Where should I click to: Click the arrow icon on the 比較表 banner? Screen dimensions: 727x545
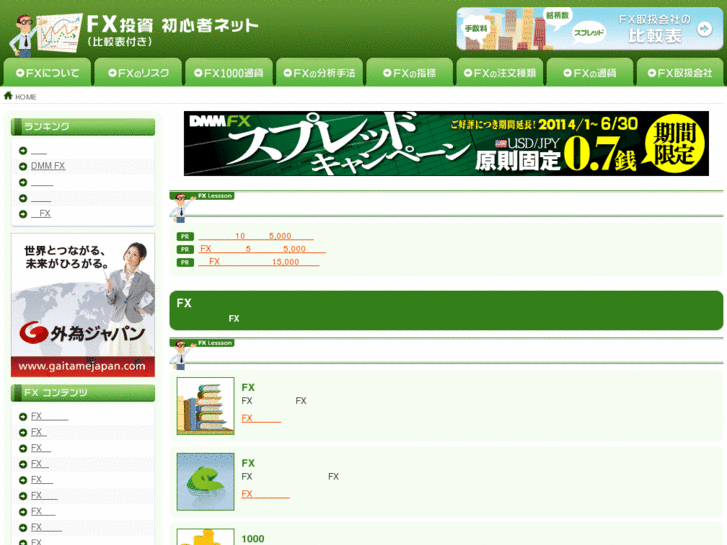(704, 29)
